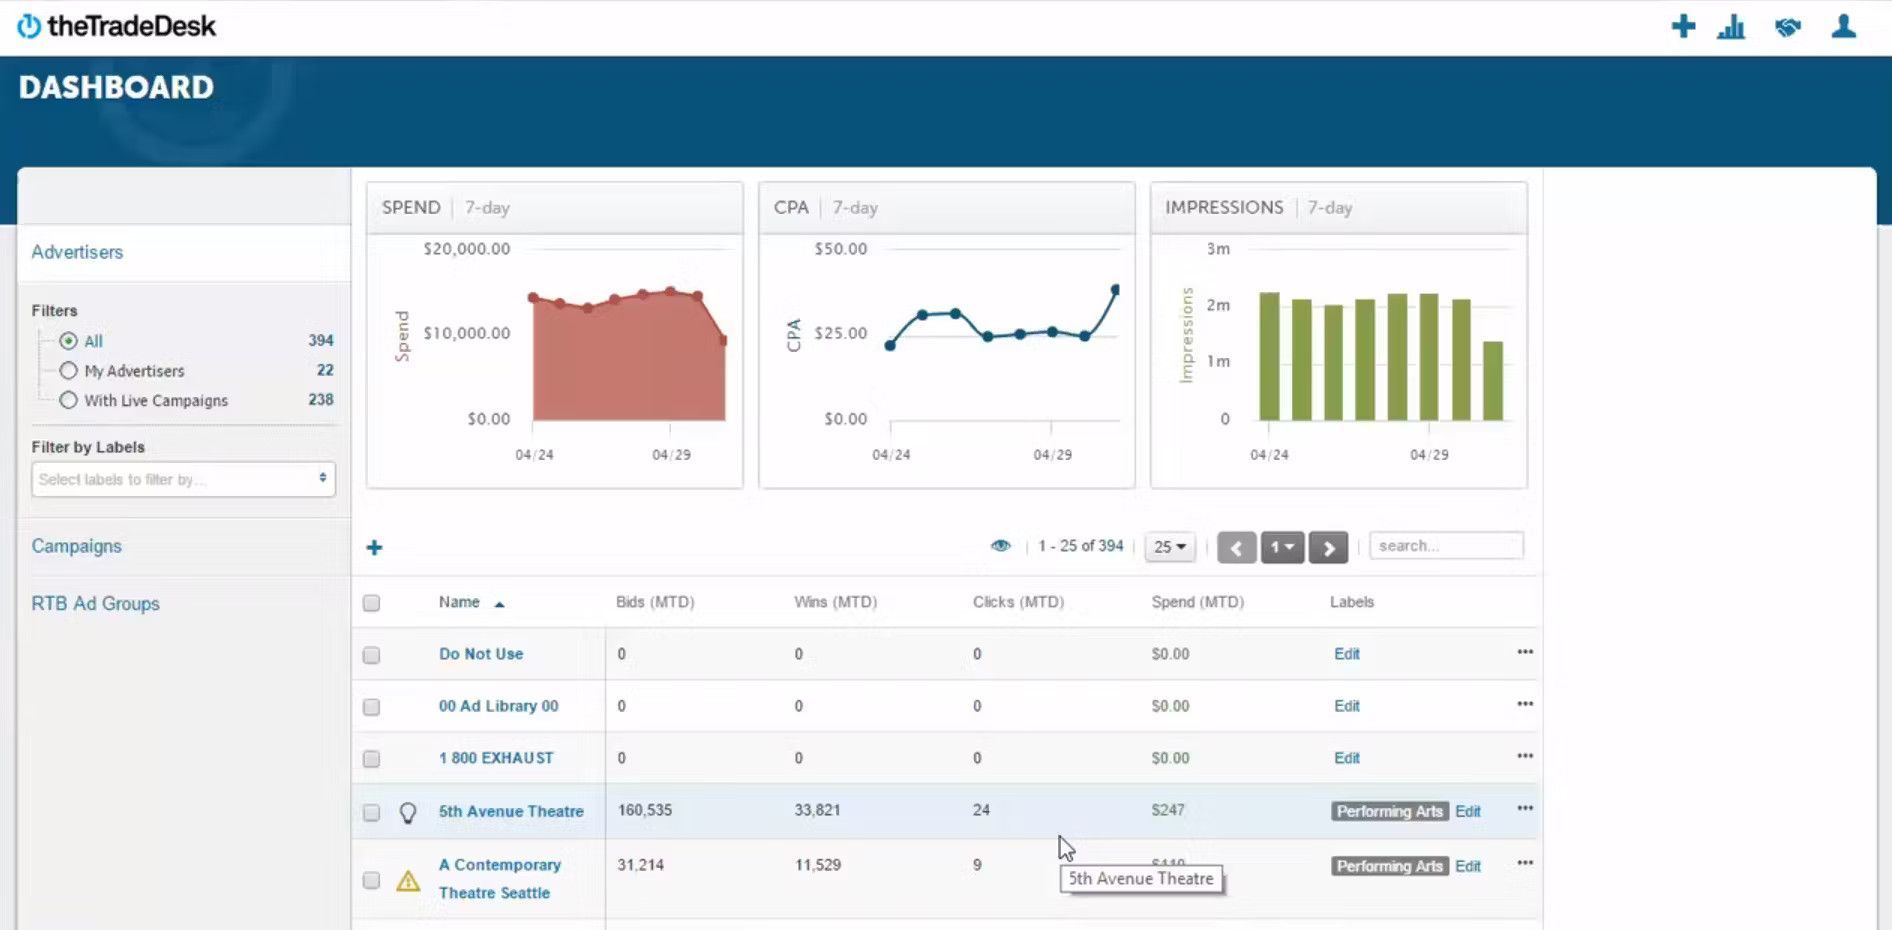Open the 5th Avenue Theatre advertiser link
This screenshot has height=930, width=1892.
click(x=511, y=811)
